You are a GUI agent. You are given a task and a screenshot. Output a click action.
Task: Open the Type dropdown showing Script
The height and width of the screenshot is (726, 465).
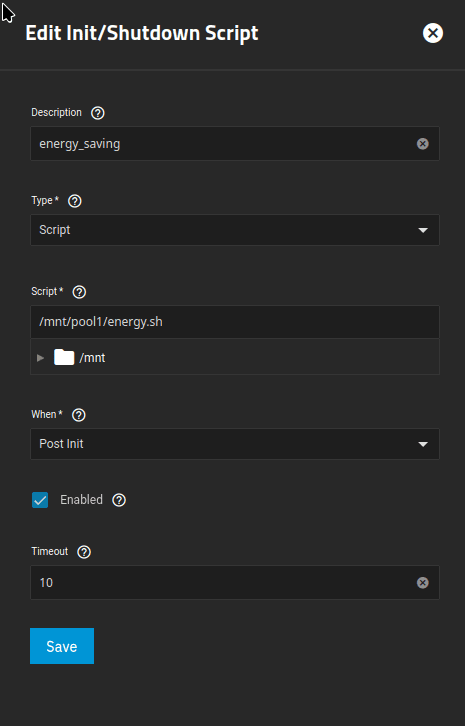tap(235, 230)
